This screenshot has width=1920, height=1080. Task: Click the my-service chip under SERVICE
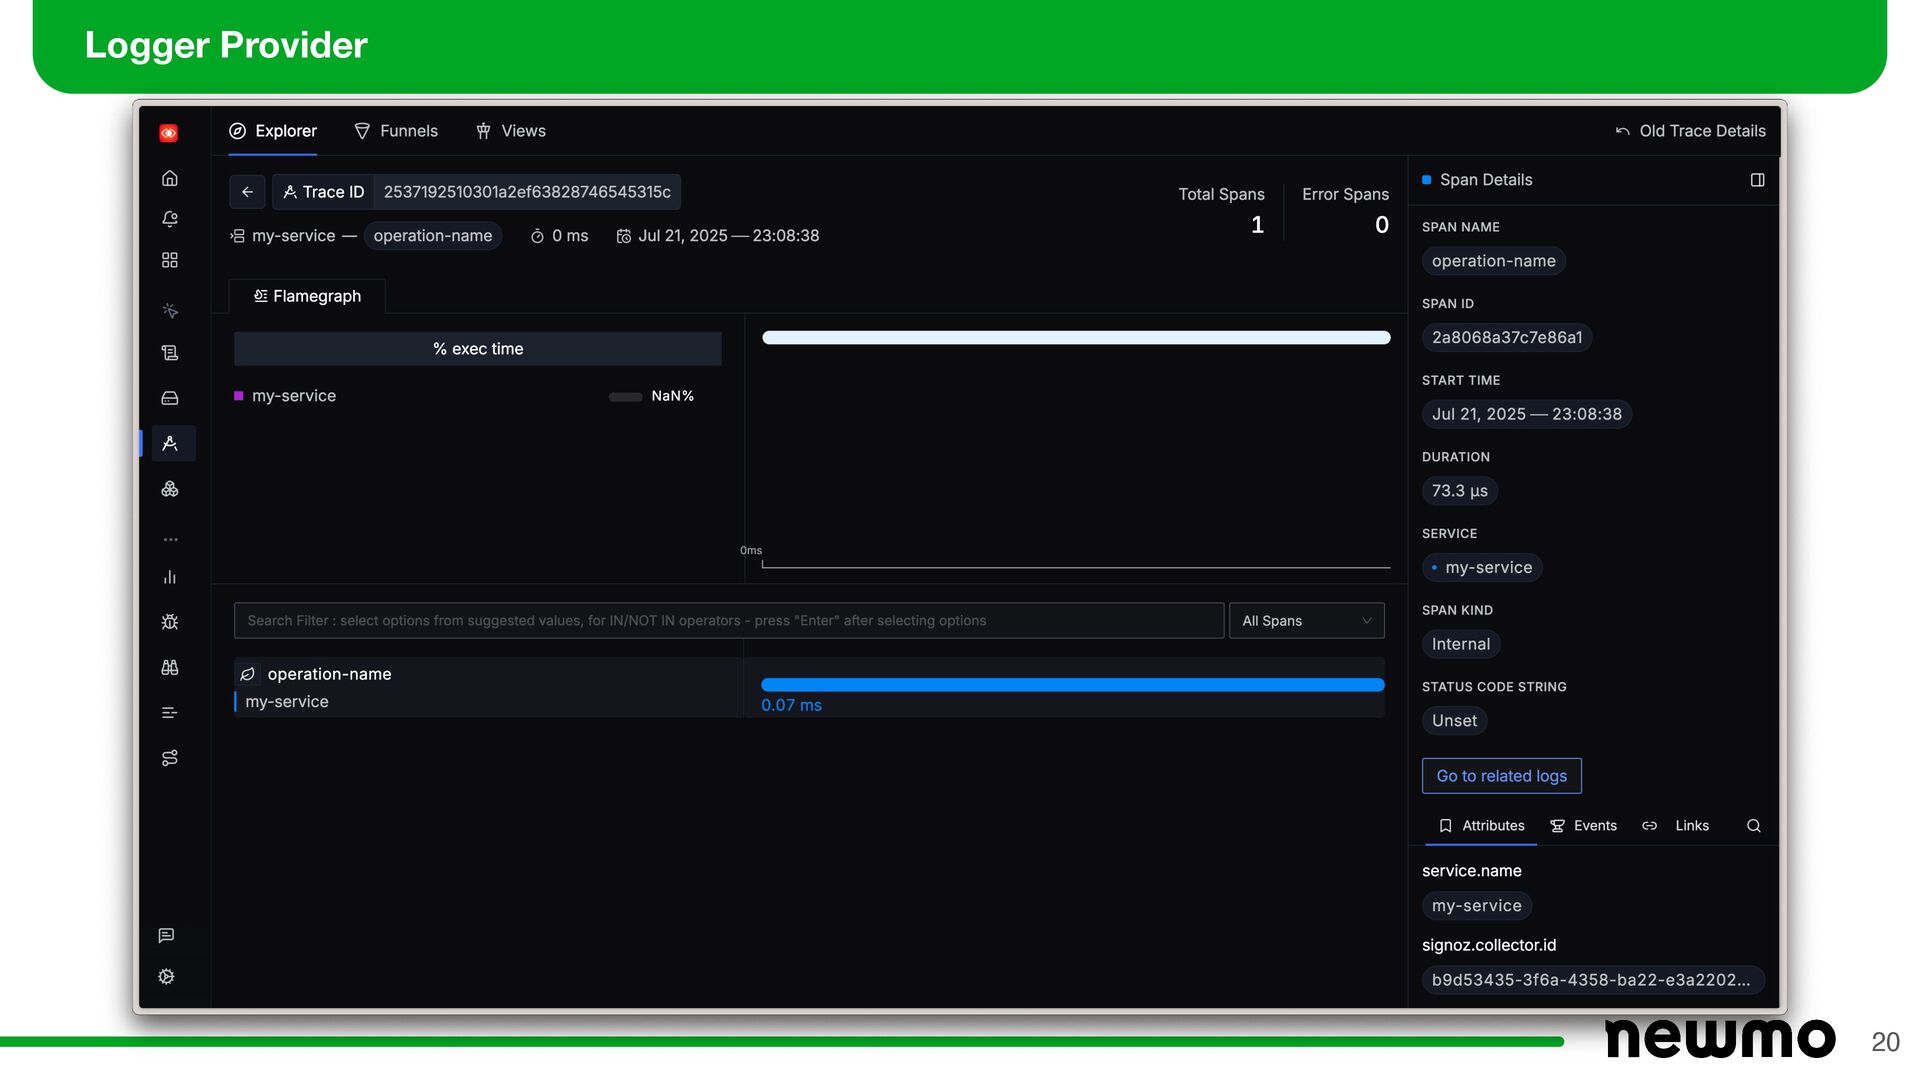tap(1482, 568)
